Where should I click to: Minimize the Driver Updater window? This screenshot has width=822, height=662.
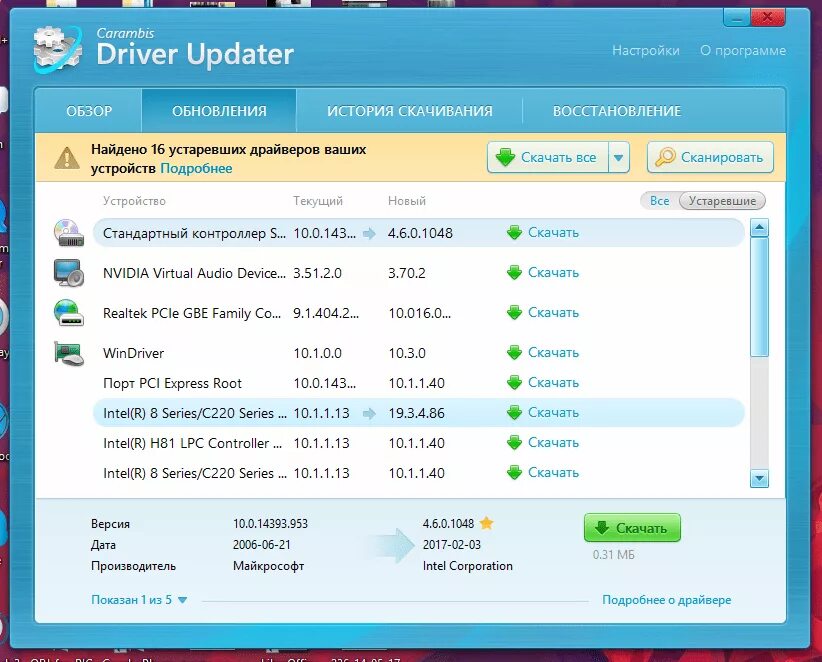tap(737, 18)
